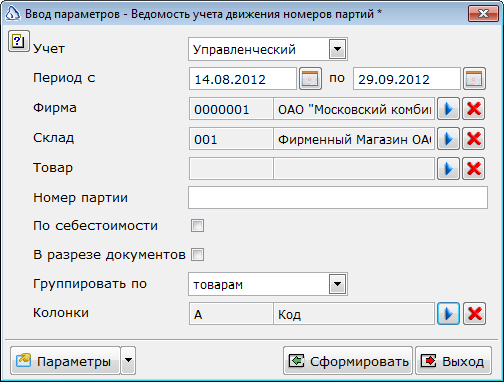The height and width of the screenshot is (382, 504).
Task: Clear the Фирма field with red X
Action: click(x=474, y=109)
